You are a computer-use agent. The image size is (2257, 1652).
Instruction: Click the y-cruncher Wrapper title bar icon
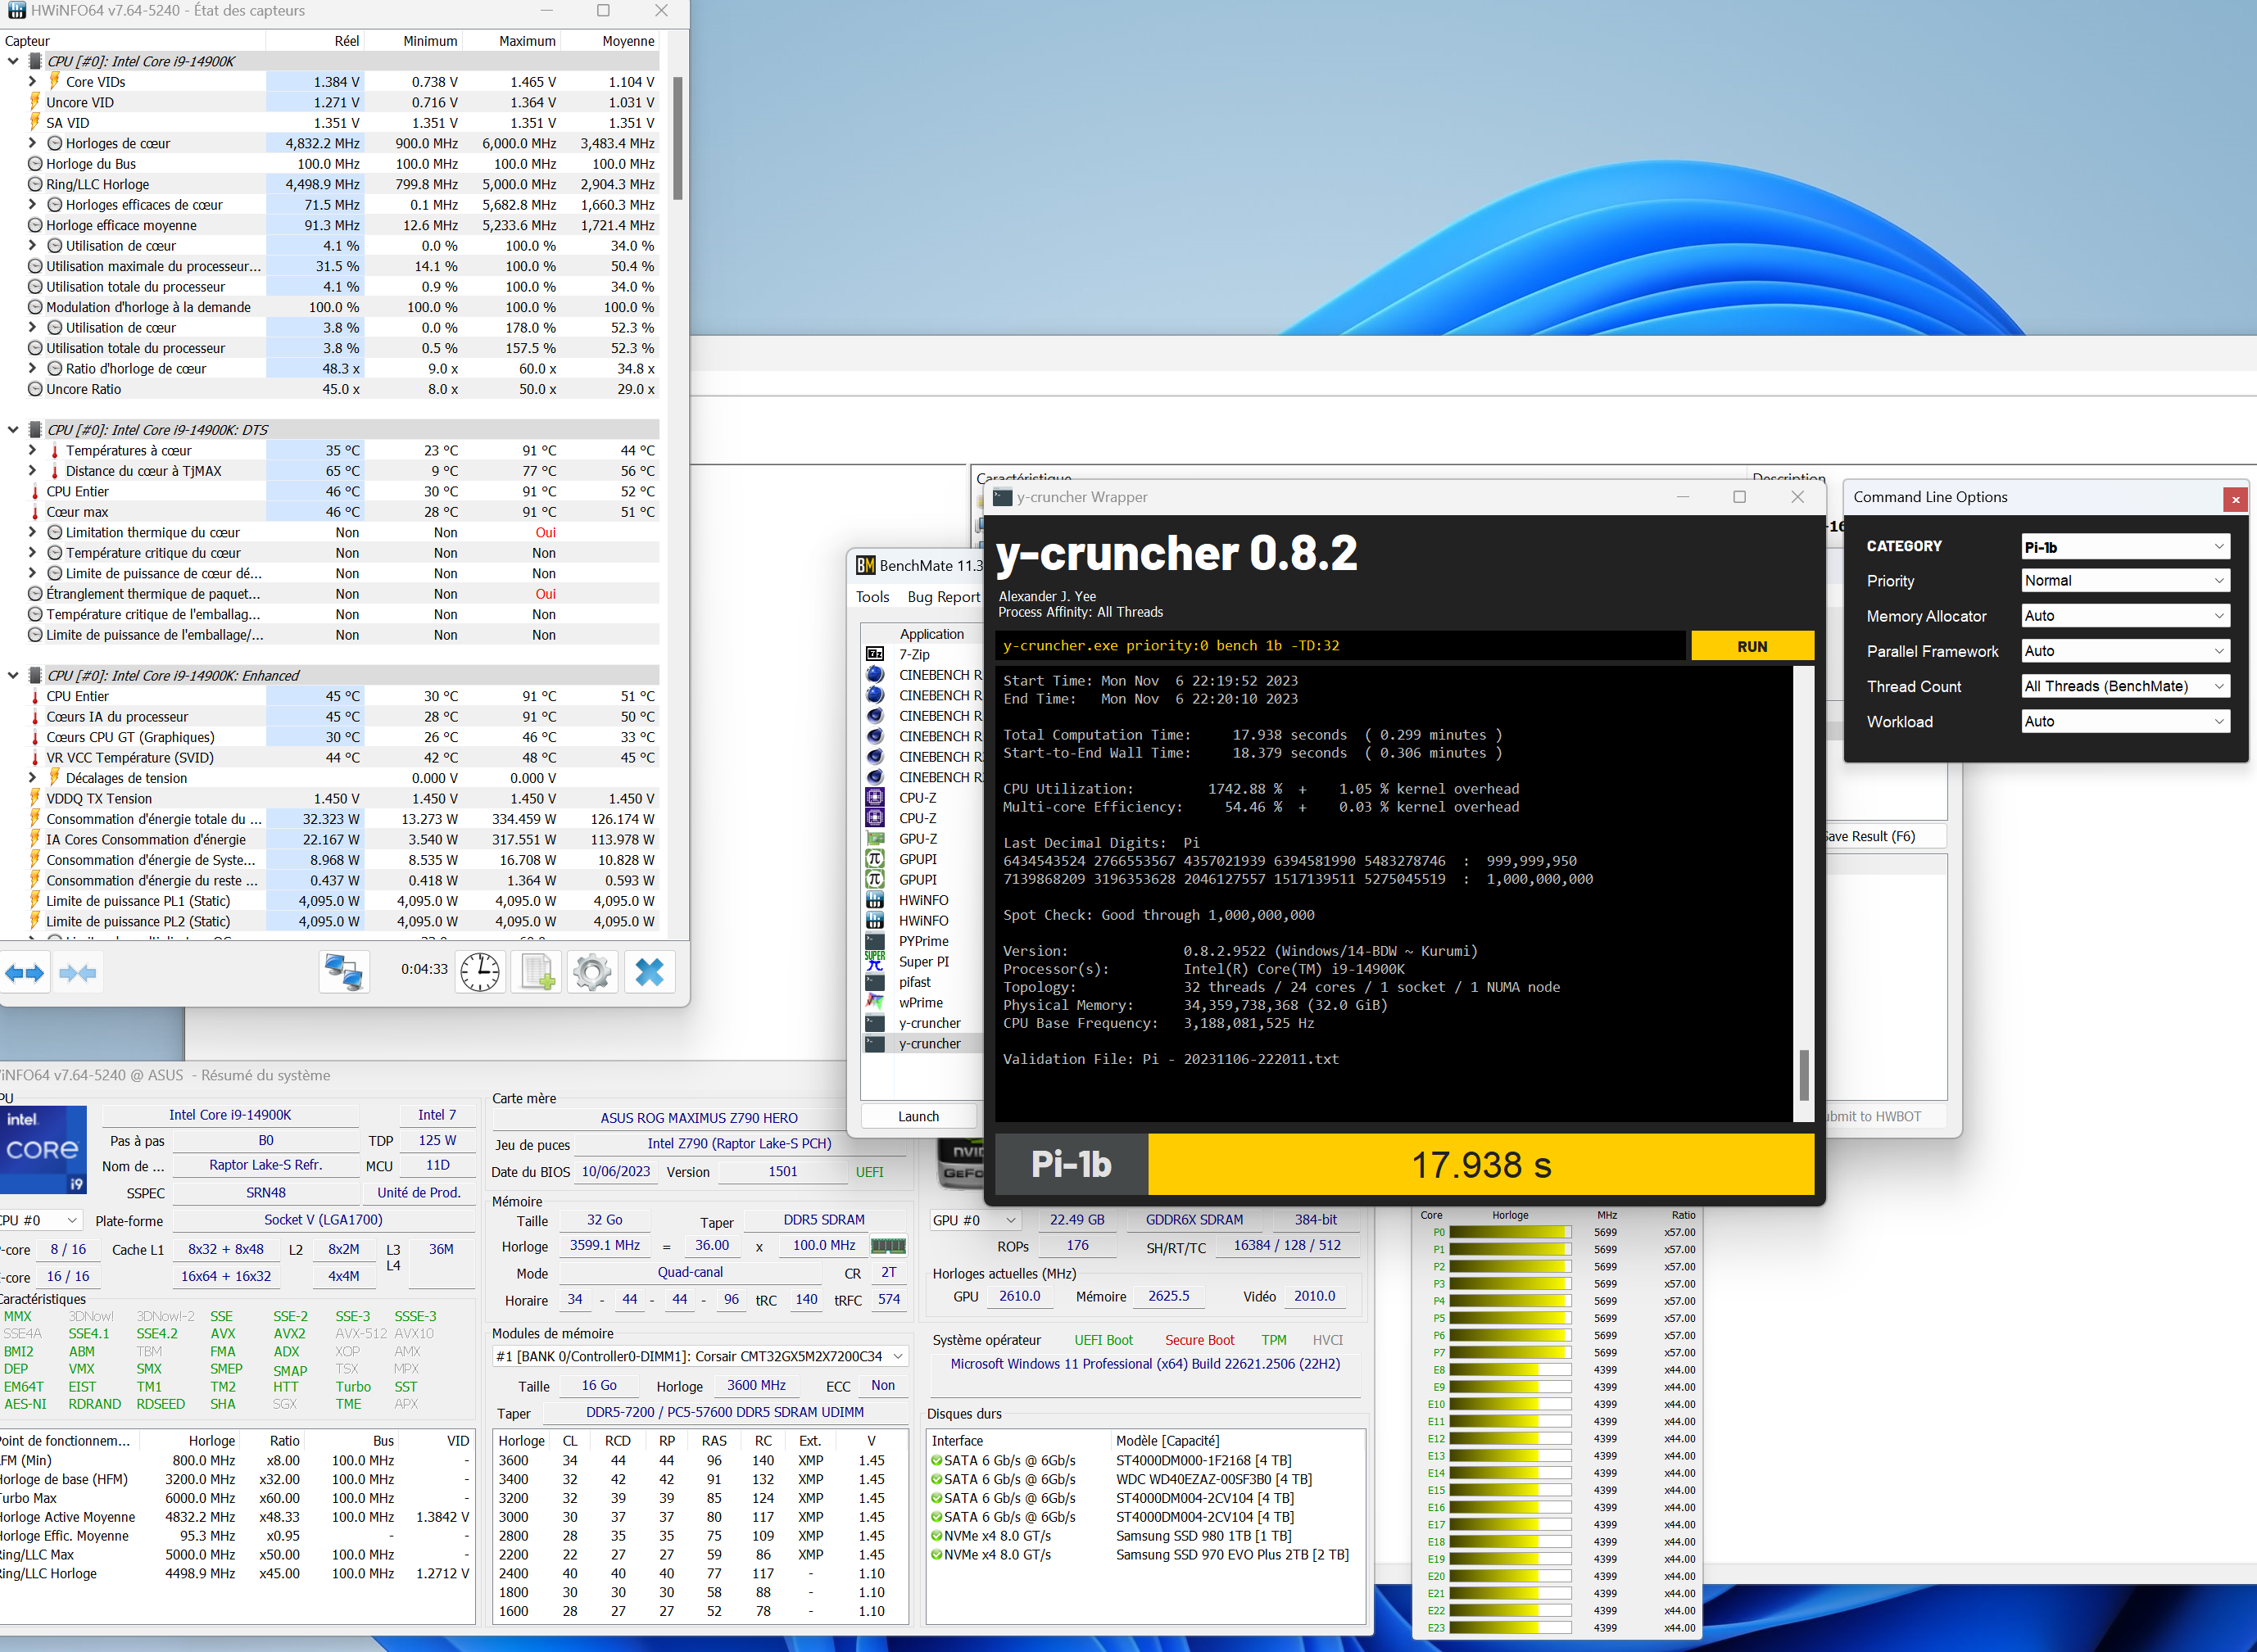1002,497
